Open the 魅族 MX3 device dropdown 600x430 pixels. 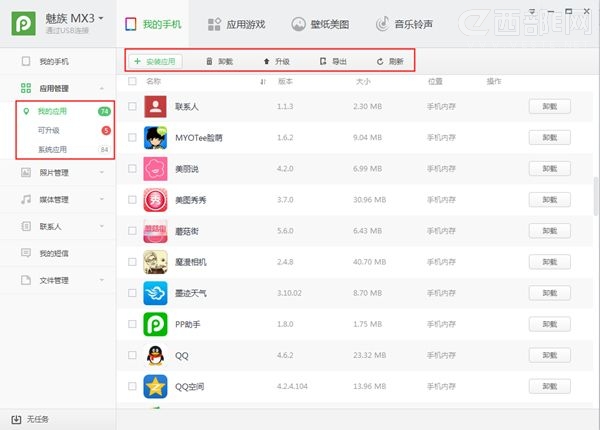coord(101,18)
